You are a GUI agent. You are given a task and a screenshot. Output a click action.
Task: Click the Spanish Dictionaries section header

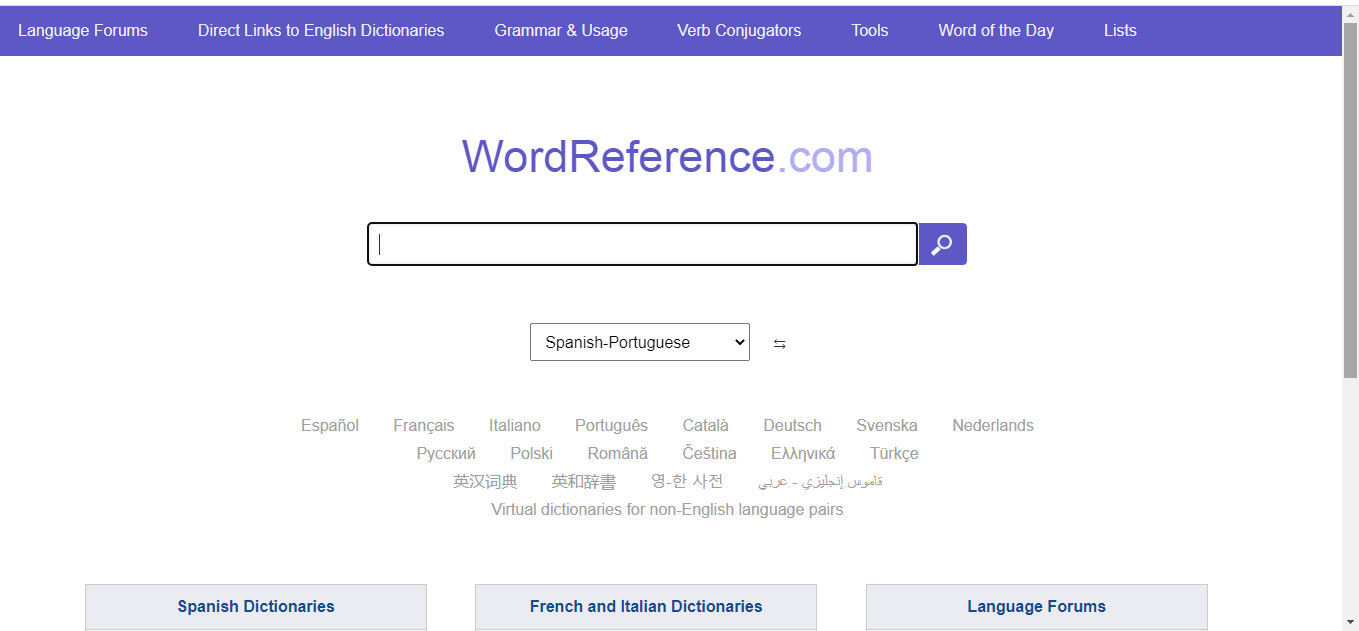[256, 606]
